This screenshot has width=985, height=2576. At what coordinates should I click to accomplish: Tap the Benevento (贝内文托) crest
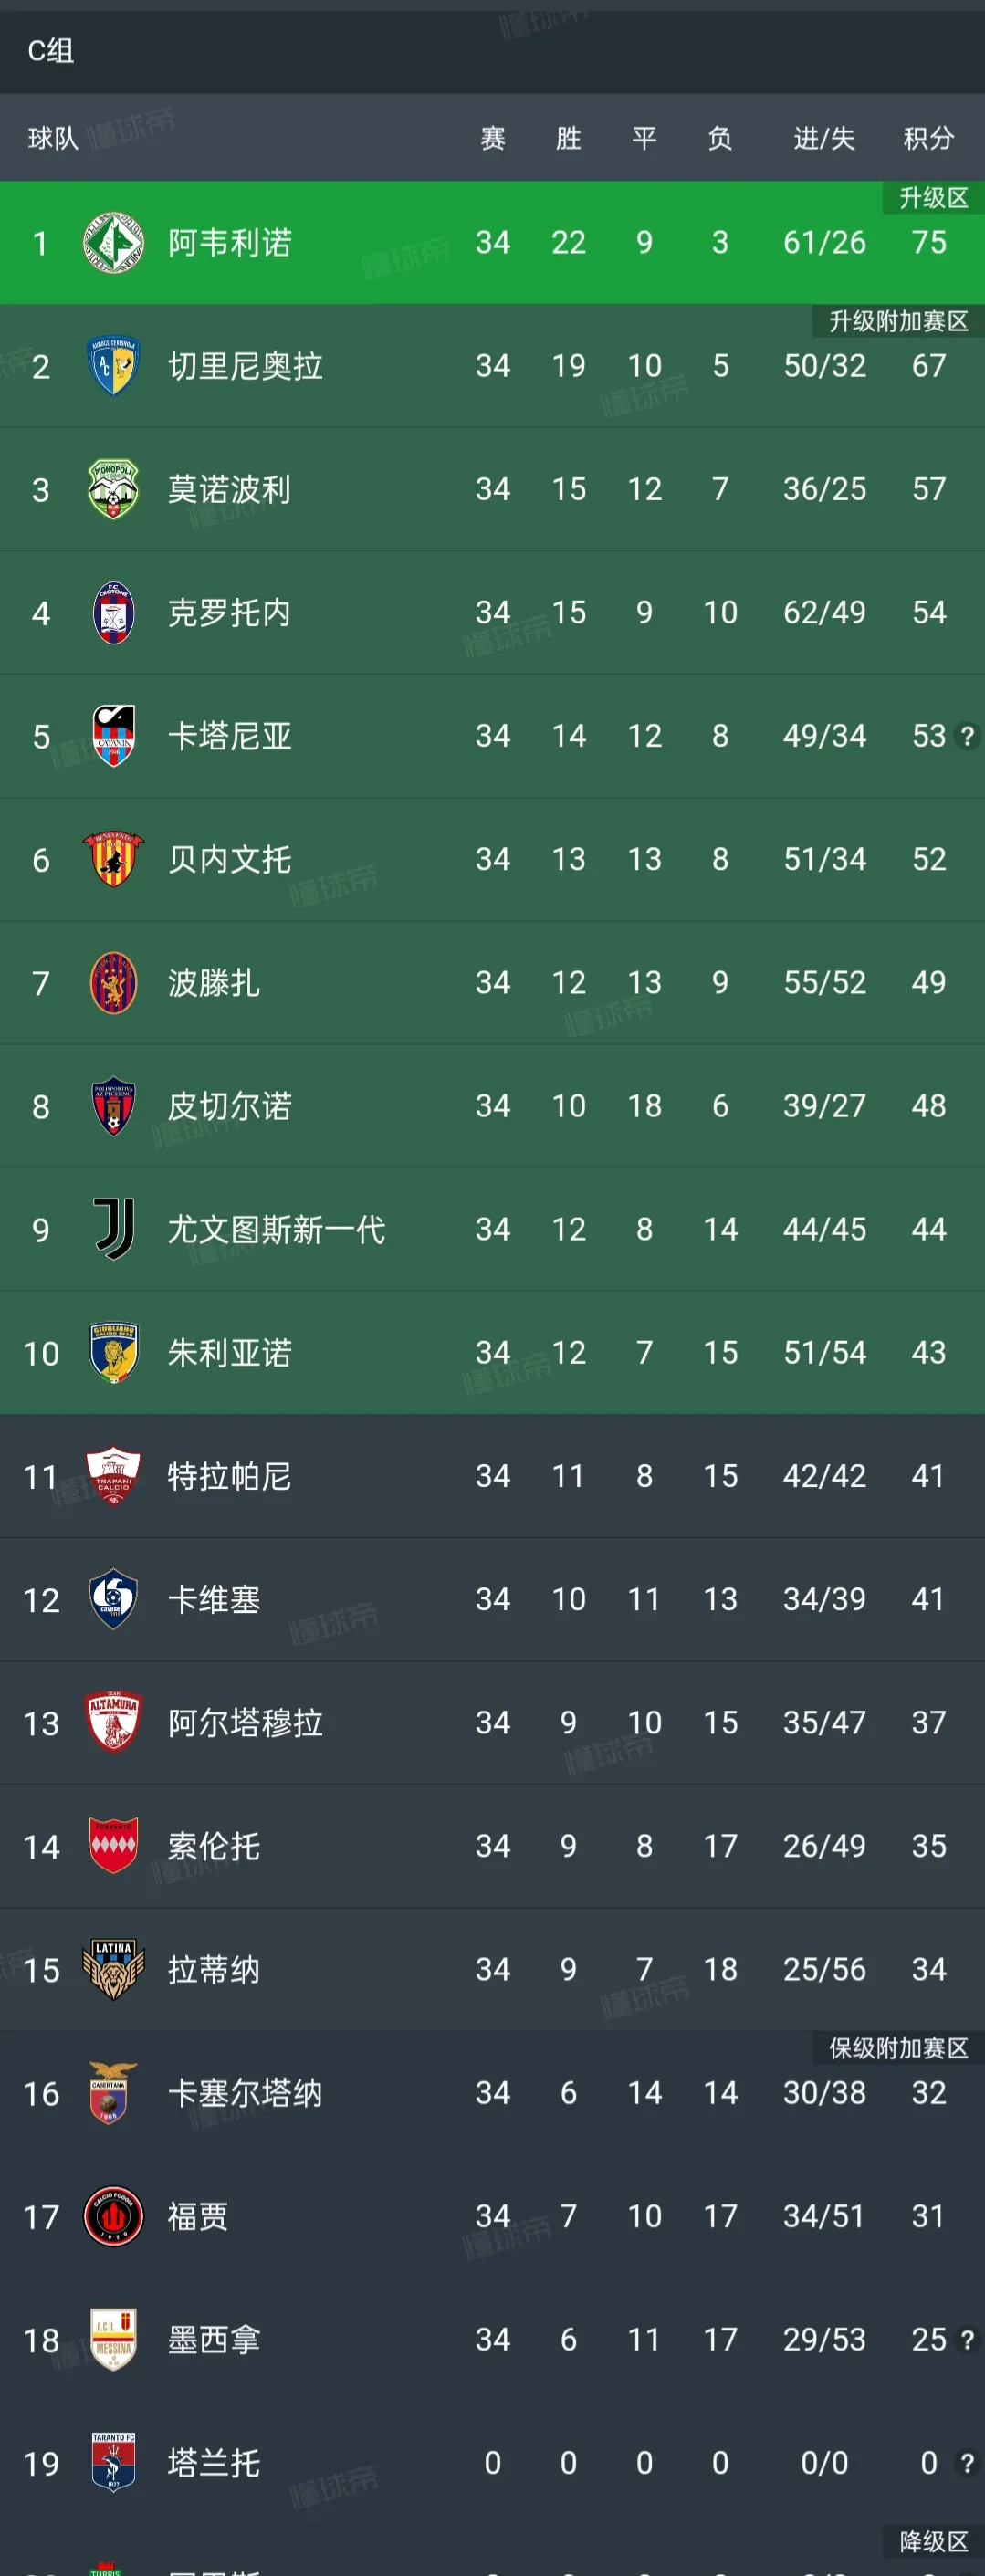coord(113,859)
